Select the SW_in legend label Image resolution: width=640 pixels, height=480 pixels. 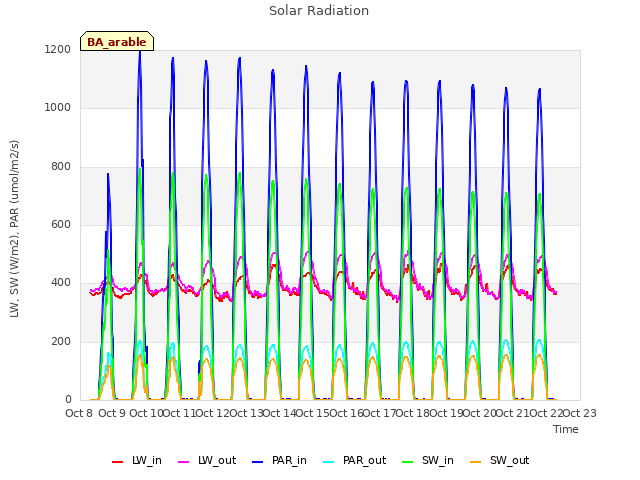(438, 460)
